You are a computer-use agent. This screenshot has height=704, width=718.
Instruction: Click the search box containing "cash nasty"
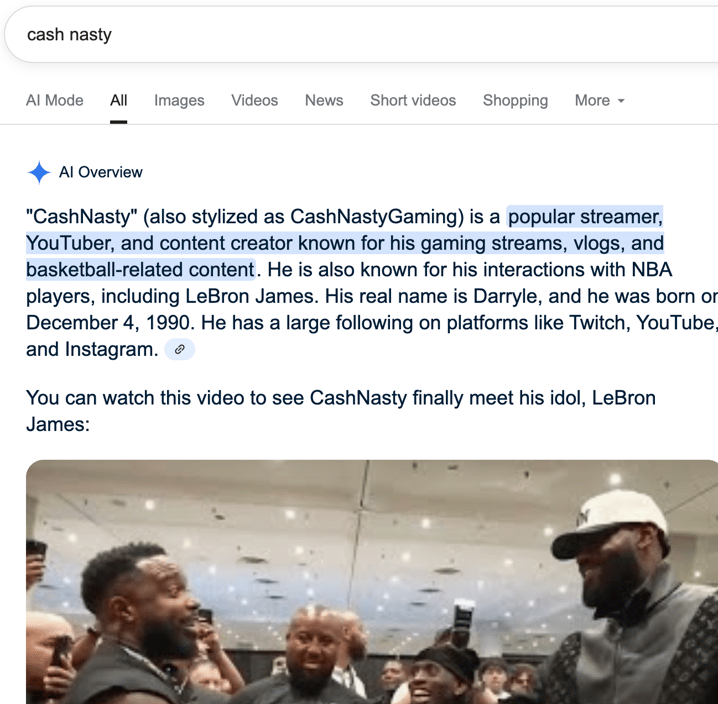point(362,34)
